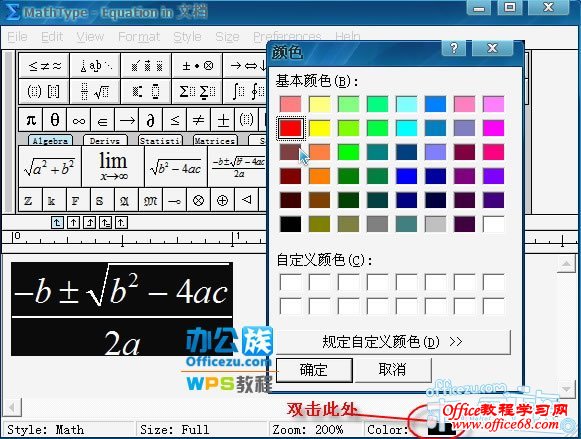Click the equation in the editing area
The height and width of the screenshot is (439, 581).
click(122, 309)
